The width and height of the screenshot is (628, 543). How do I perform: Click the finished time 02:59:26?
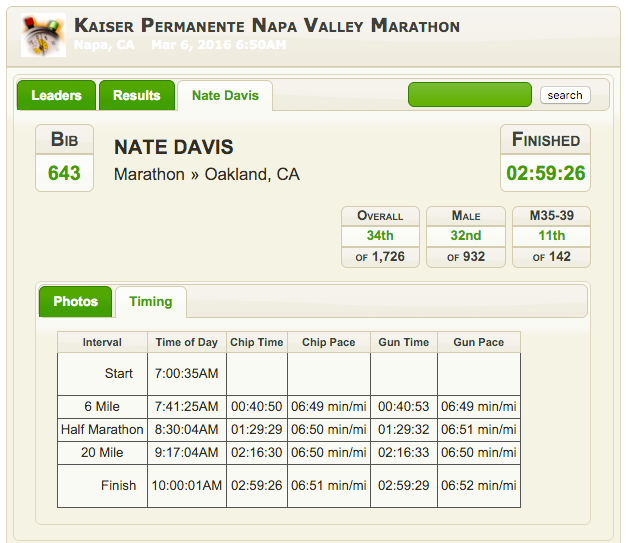(x=545, y=173)
